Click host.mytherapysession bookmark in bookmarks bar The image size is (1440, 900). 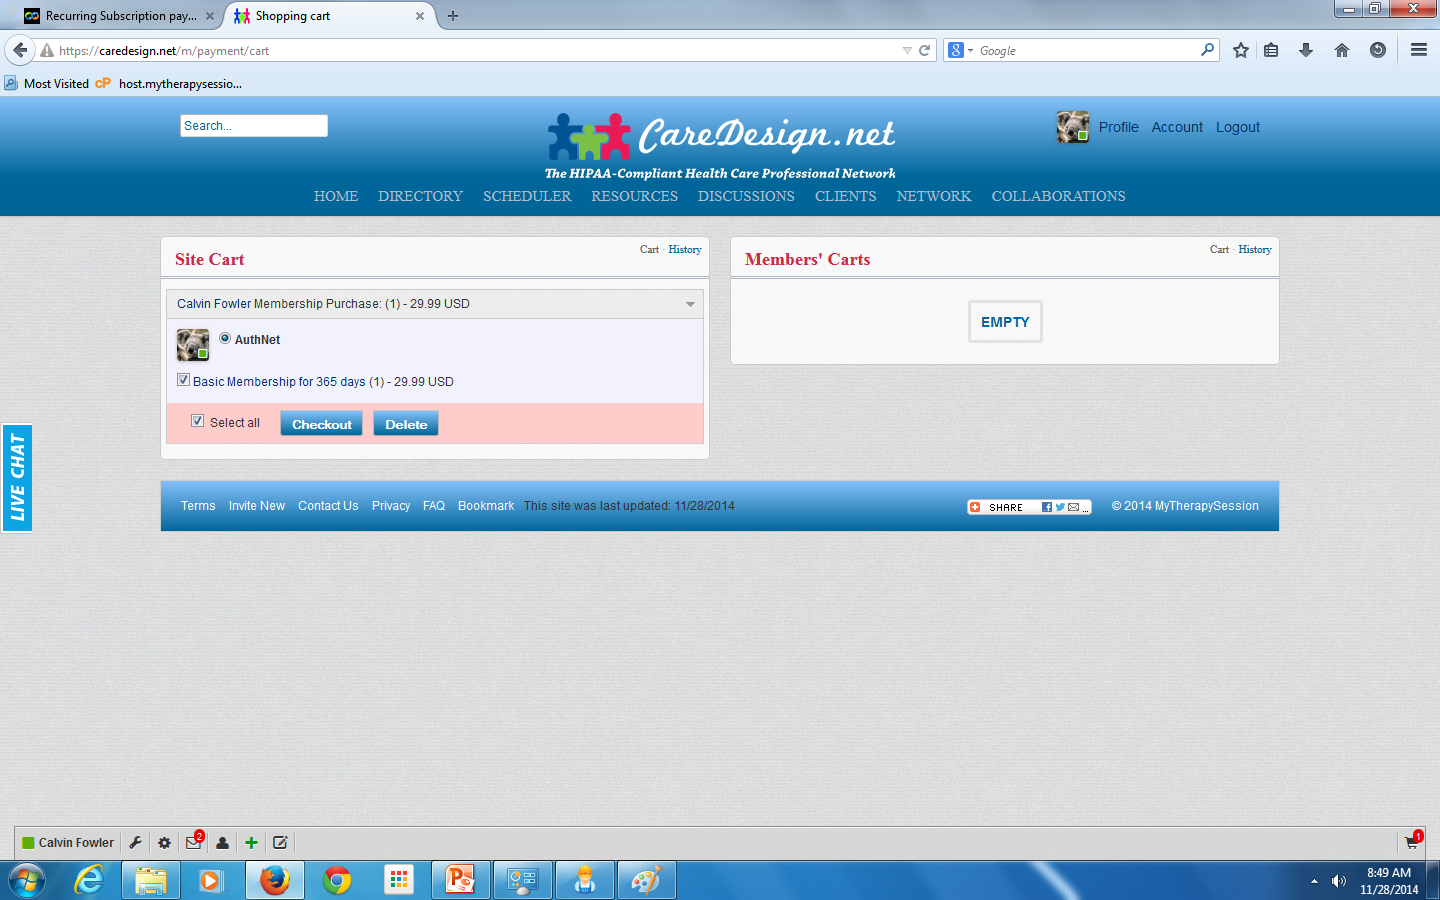click(169, 84)
